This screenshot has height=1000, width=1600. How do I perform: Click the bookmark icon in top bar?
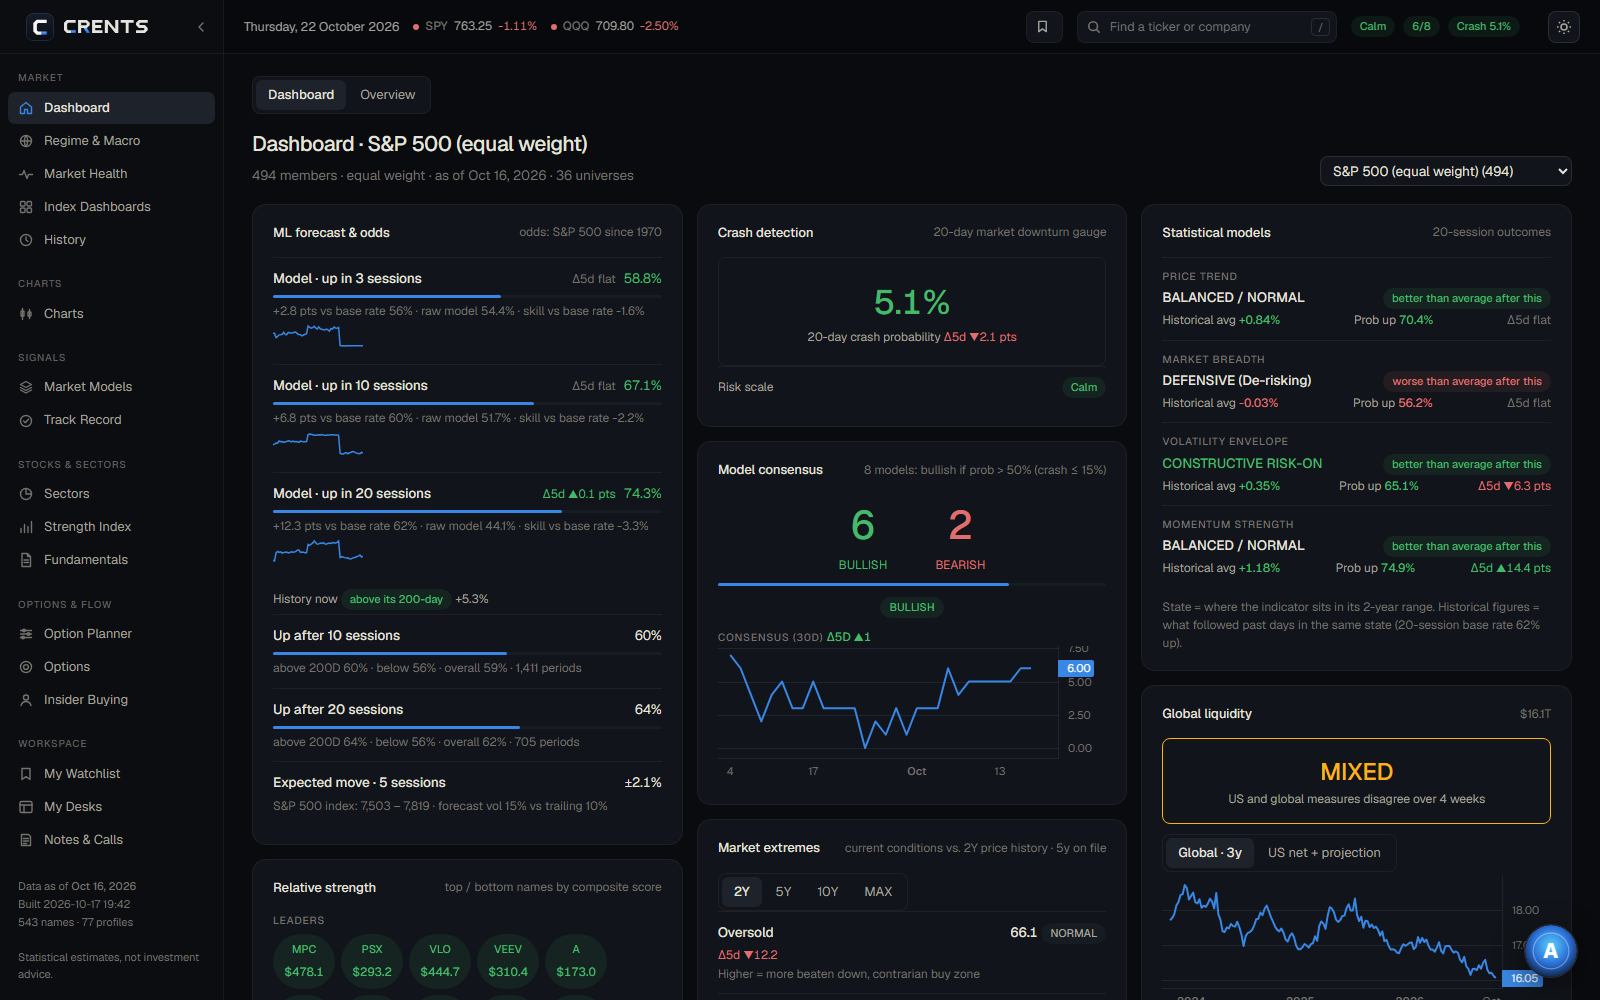click(x=1043, y=27)
